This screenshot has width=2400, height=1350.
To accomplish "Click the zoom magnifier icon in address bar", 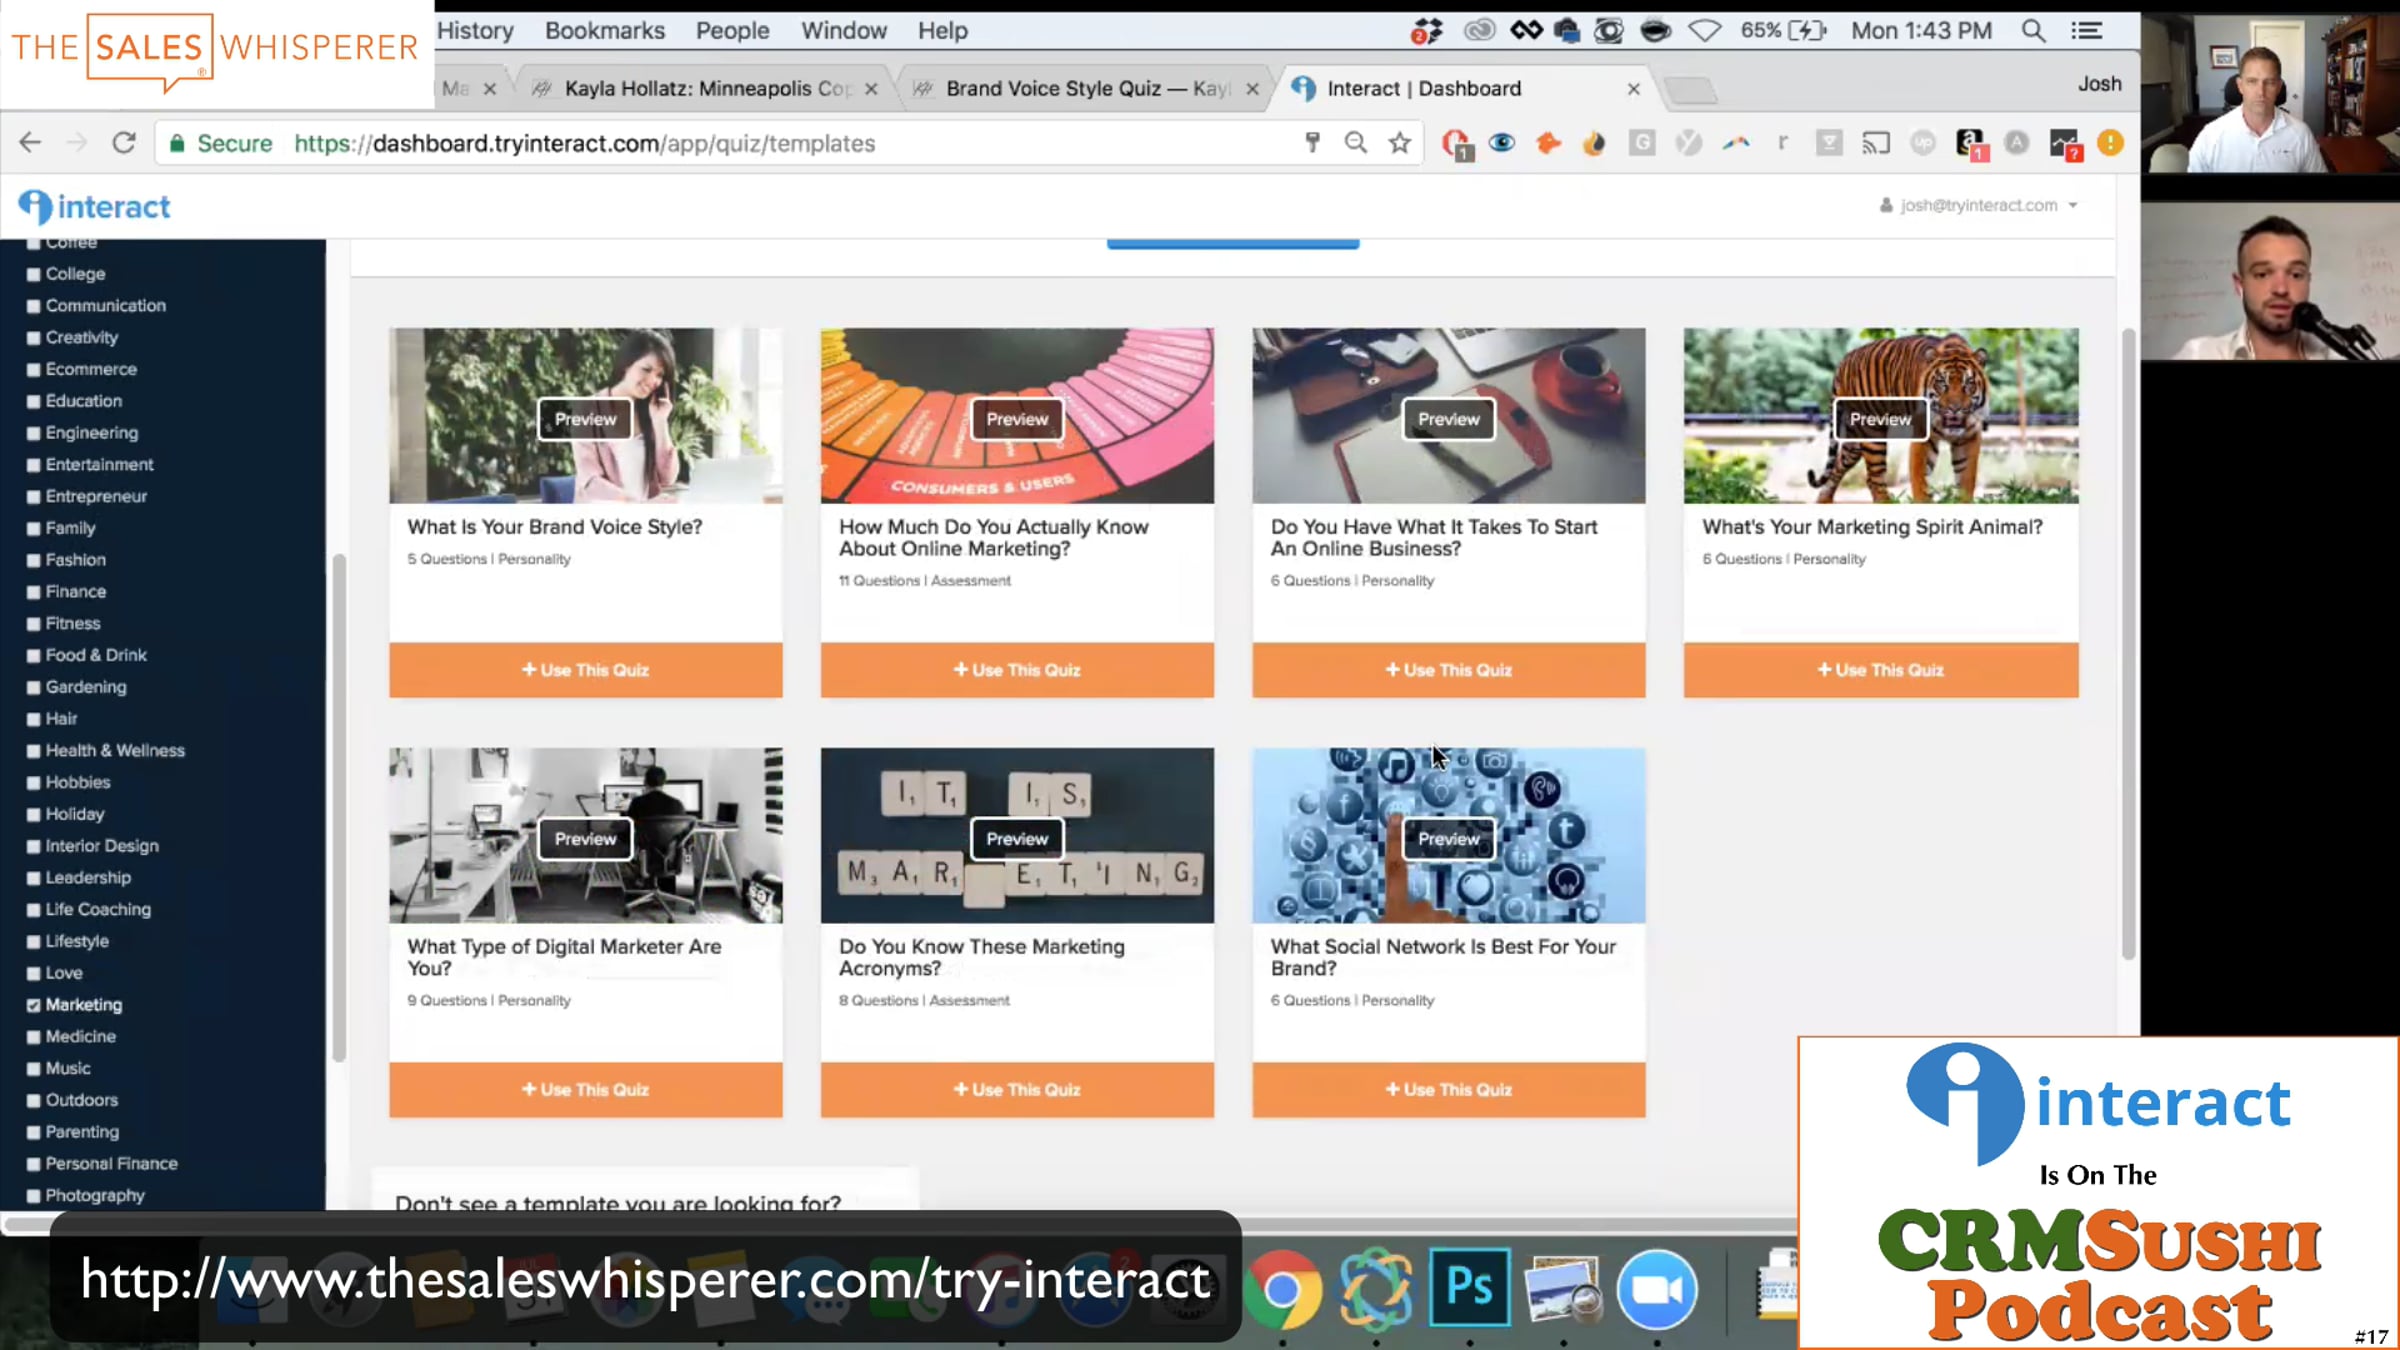I will click(1355, 143).
